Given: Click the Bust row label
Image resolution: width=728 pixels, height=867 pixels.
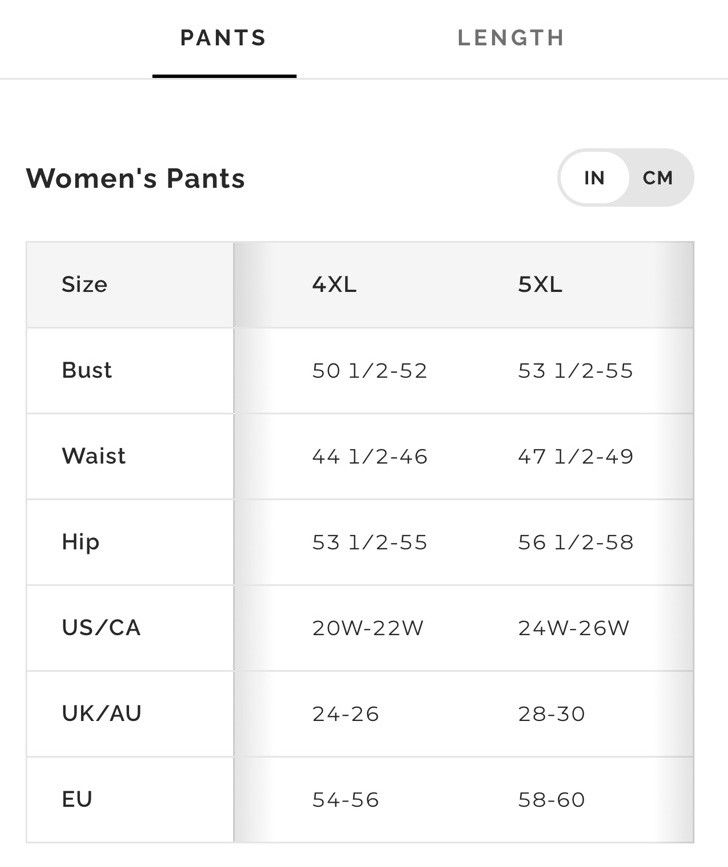Looking at the screenshot, I should (87, 370).
